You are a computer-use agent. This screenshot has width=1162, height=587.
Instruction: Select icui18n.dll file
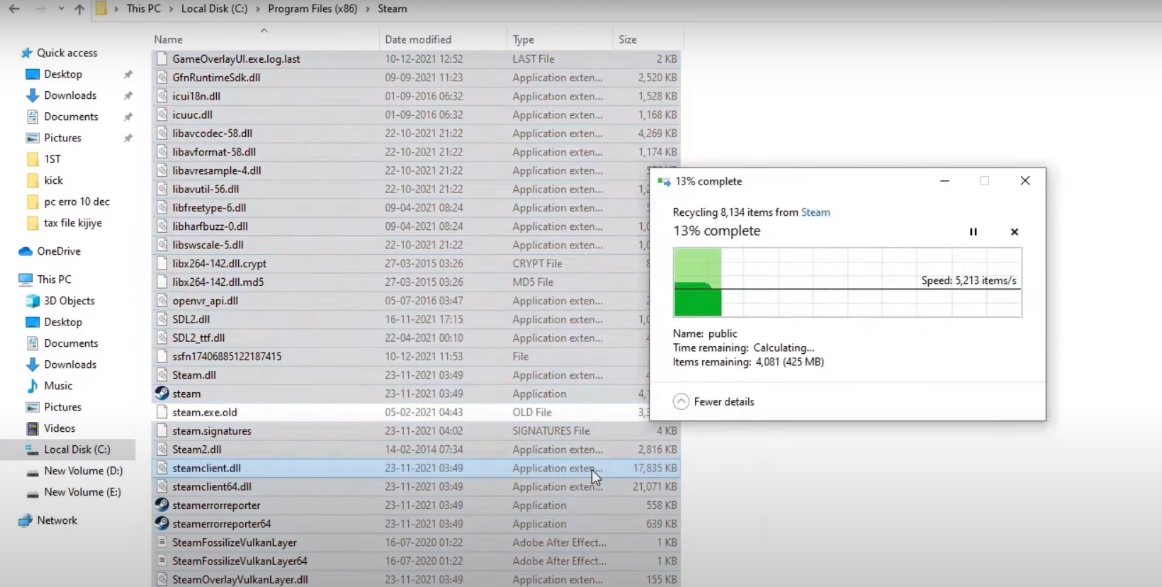pos(196,96)
